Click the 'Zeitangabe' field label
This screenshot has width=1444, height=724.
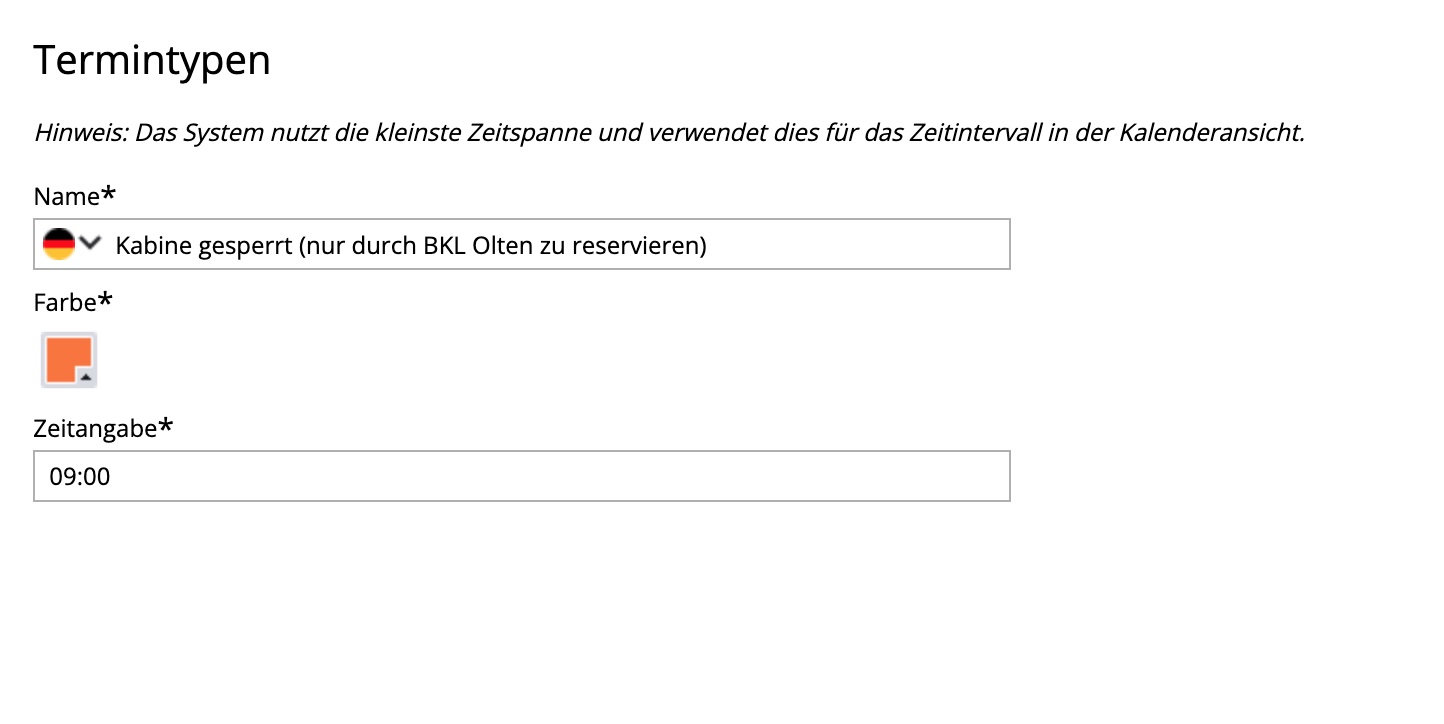tap(95, 429)
